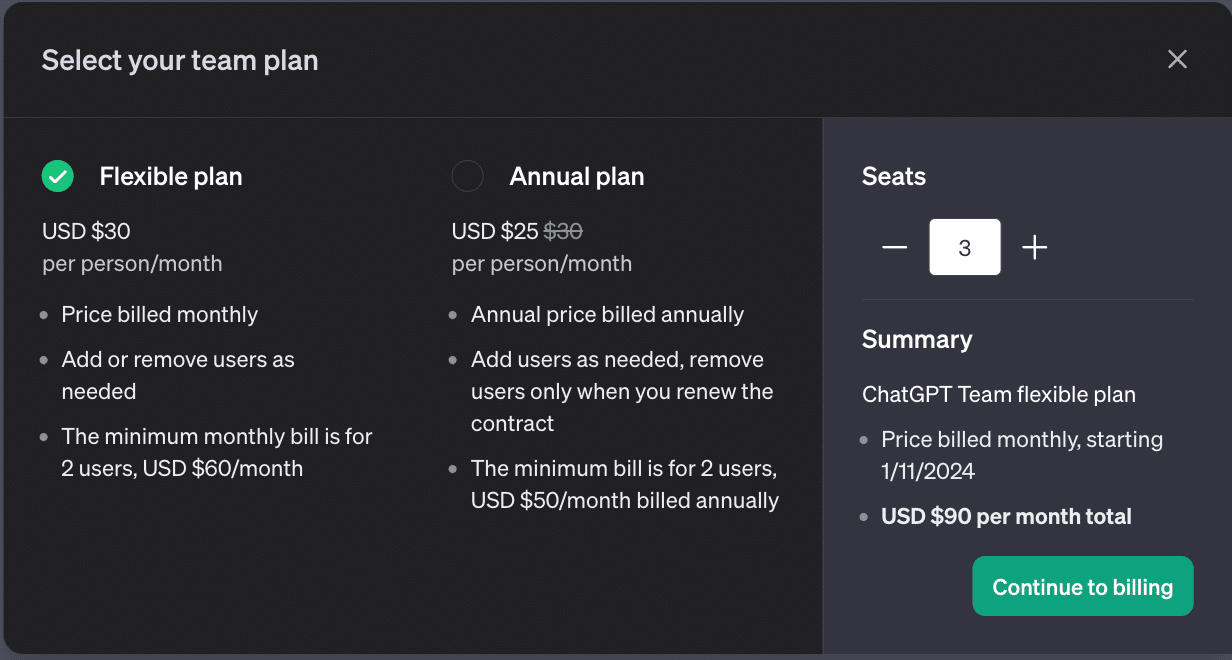This screenshot has width=1232, height=660.
Task: Select the Annual plan radio button
Action: [x=467, y=177]
